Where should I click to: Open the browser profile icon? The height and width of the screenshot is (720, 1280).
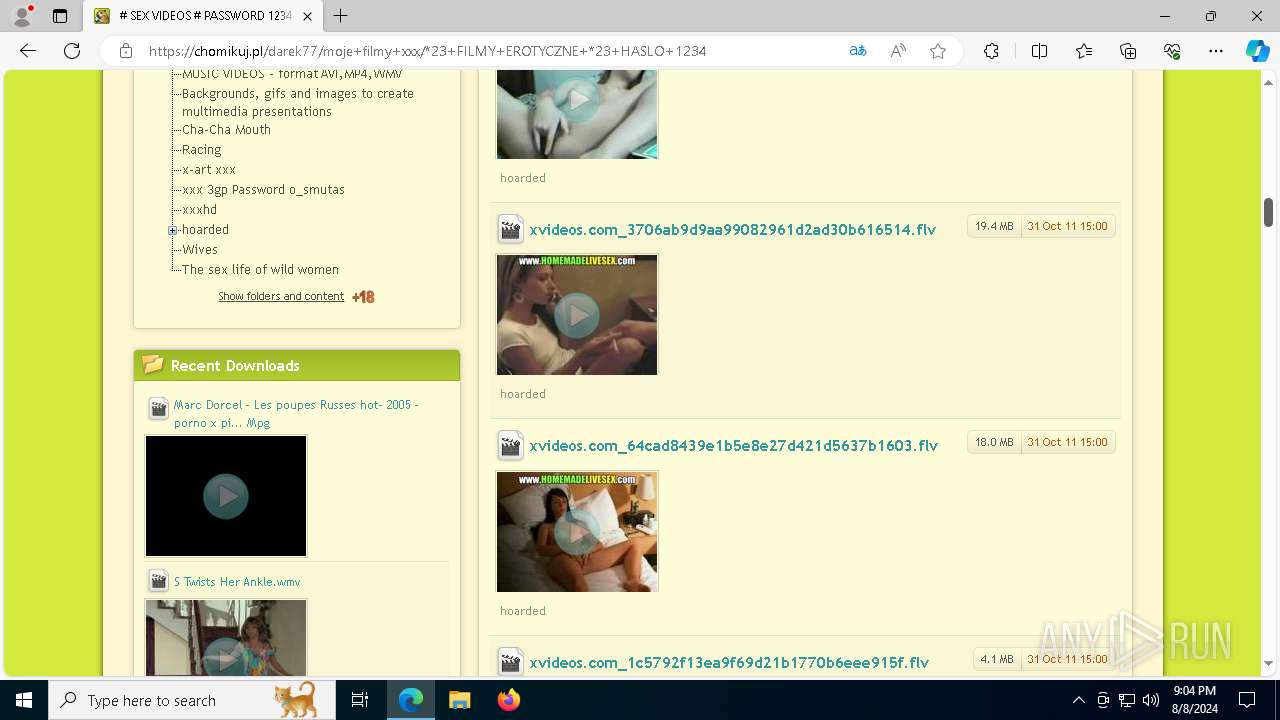click(x=22, y=16)
